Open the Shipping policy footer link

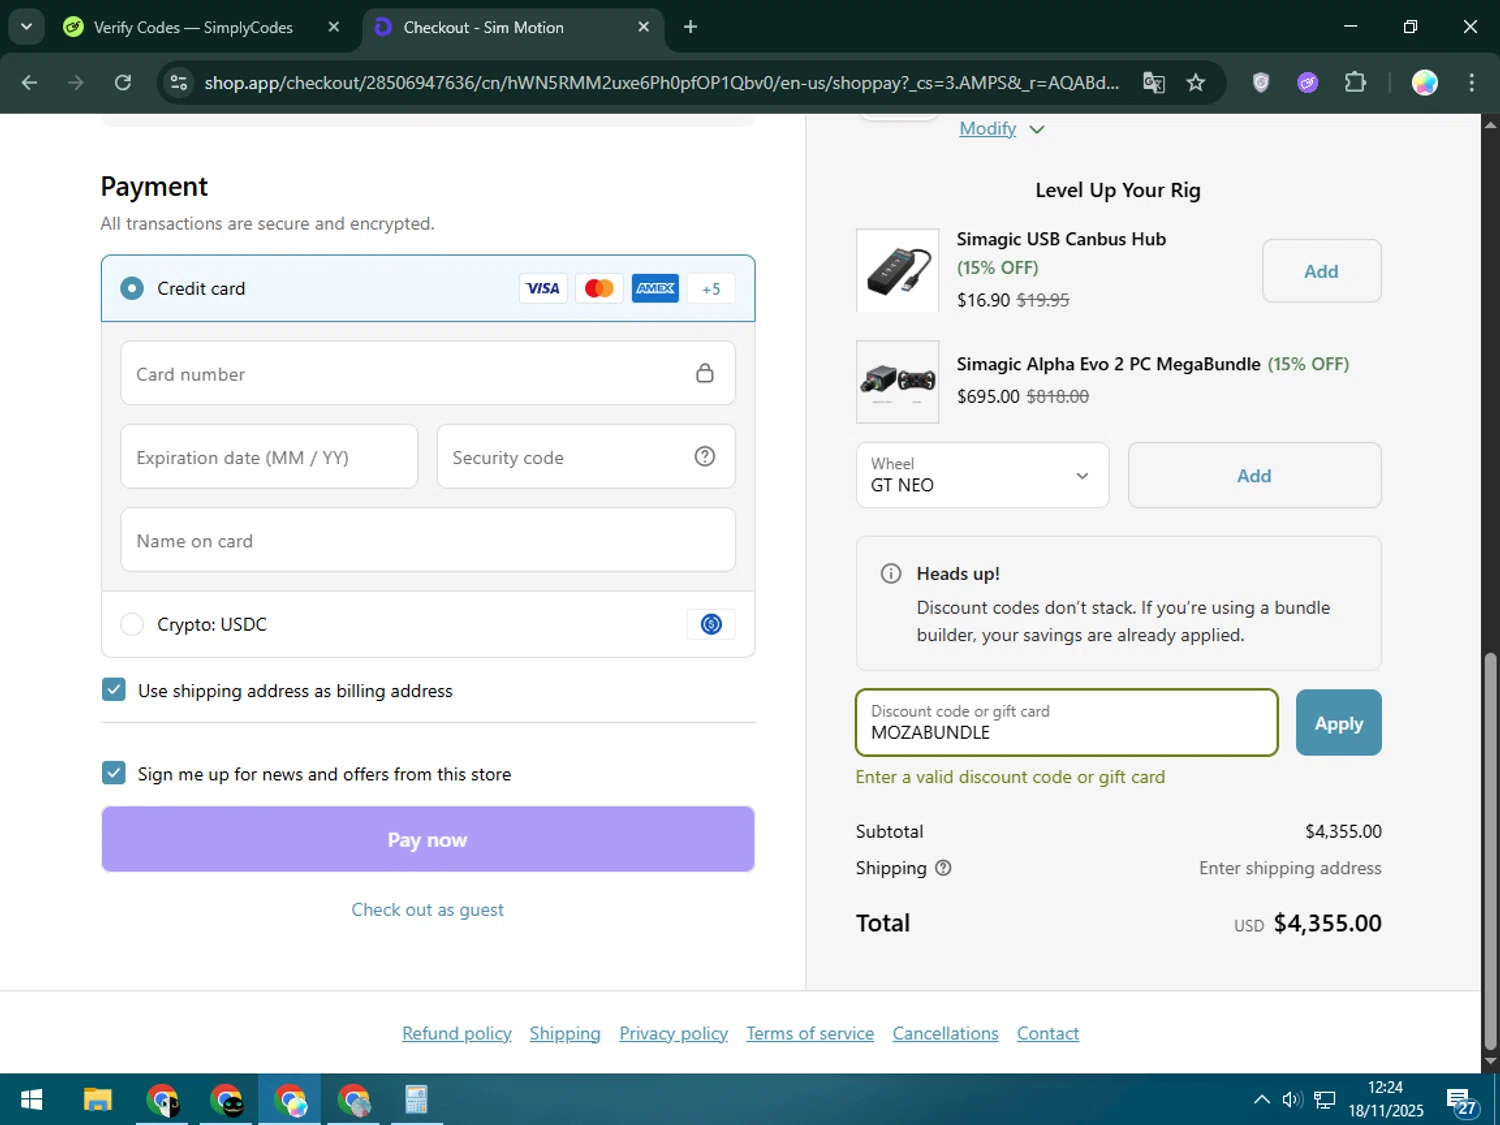(565, 1033)
